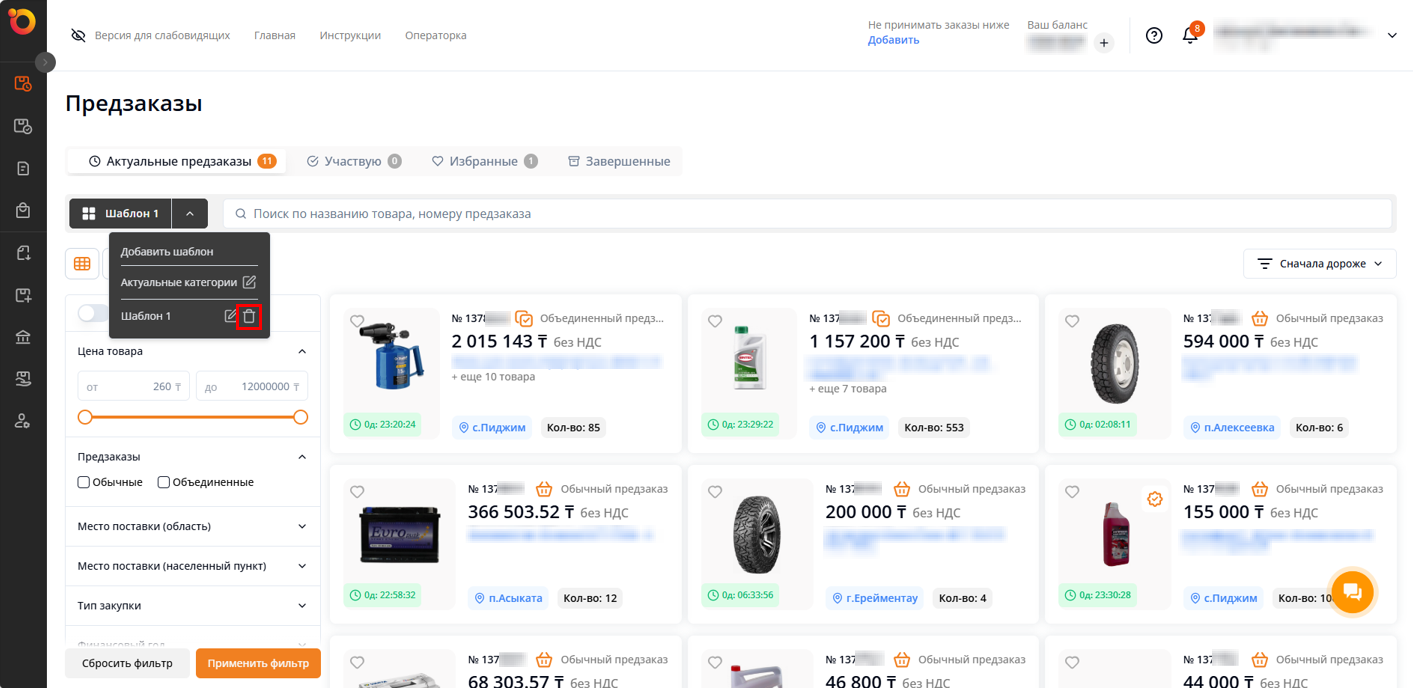Open the document-with-arrow sidebar icon
Screen dimensions: 1413x688
click(x=23, y=253)
